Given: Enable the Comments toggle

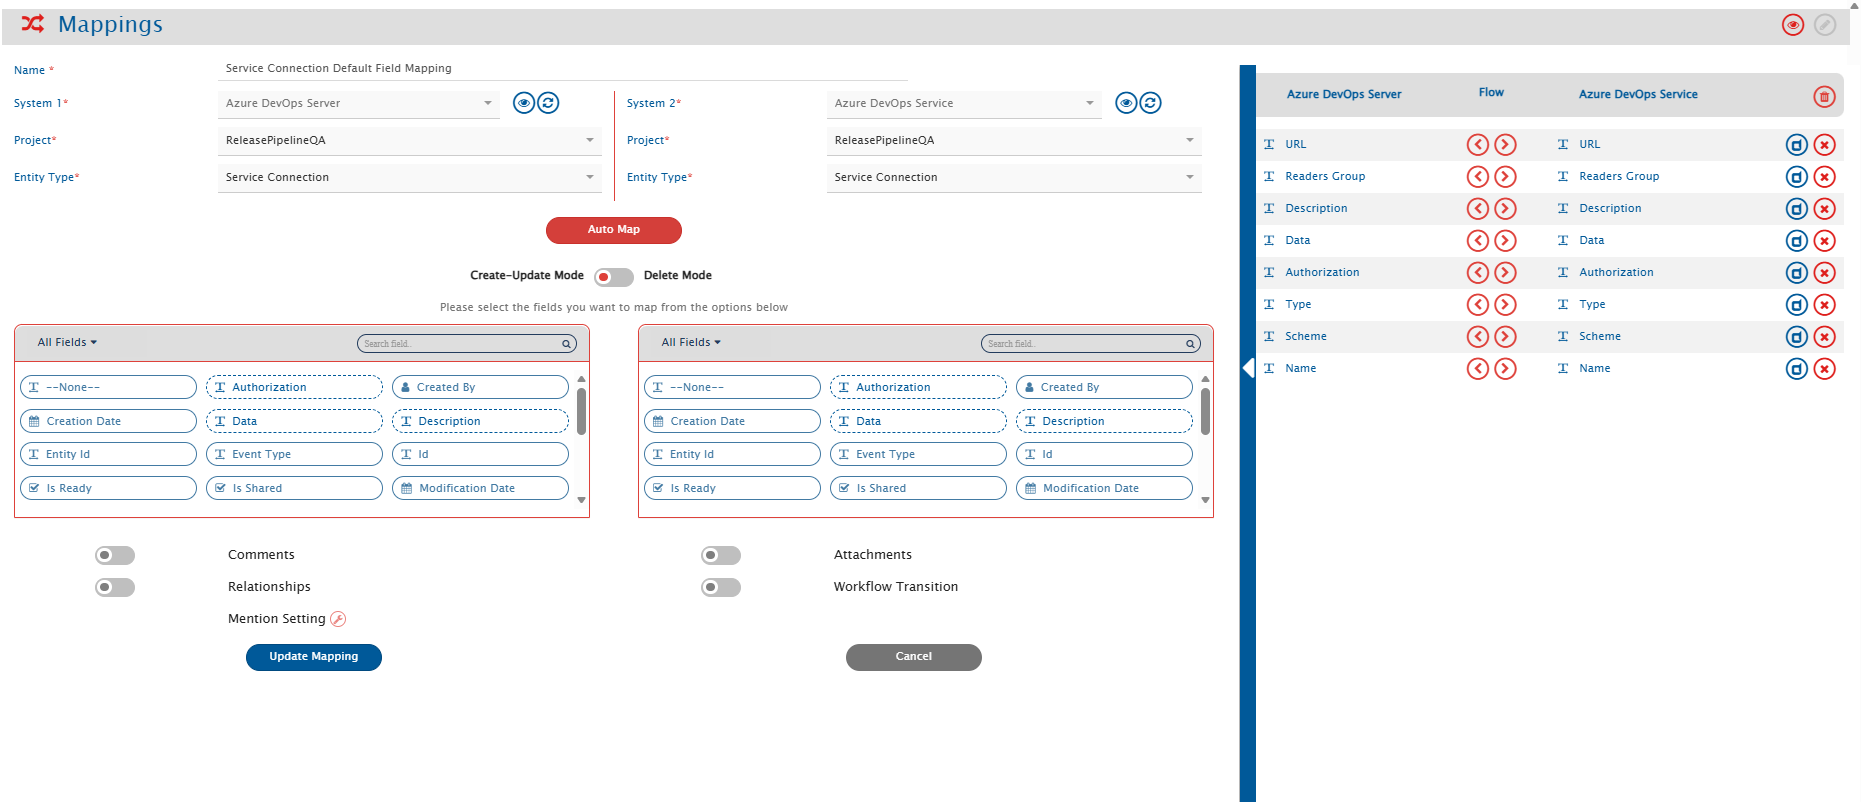Looking at the screenshot, I should [115, 555].
